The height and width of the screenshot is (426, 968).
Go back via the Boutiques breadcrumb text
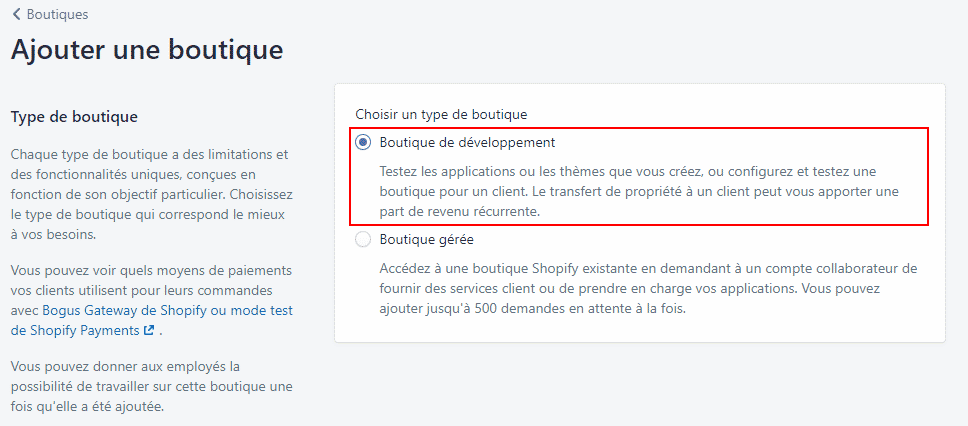coord(57,14)
